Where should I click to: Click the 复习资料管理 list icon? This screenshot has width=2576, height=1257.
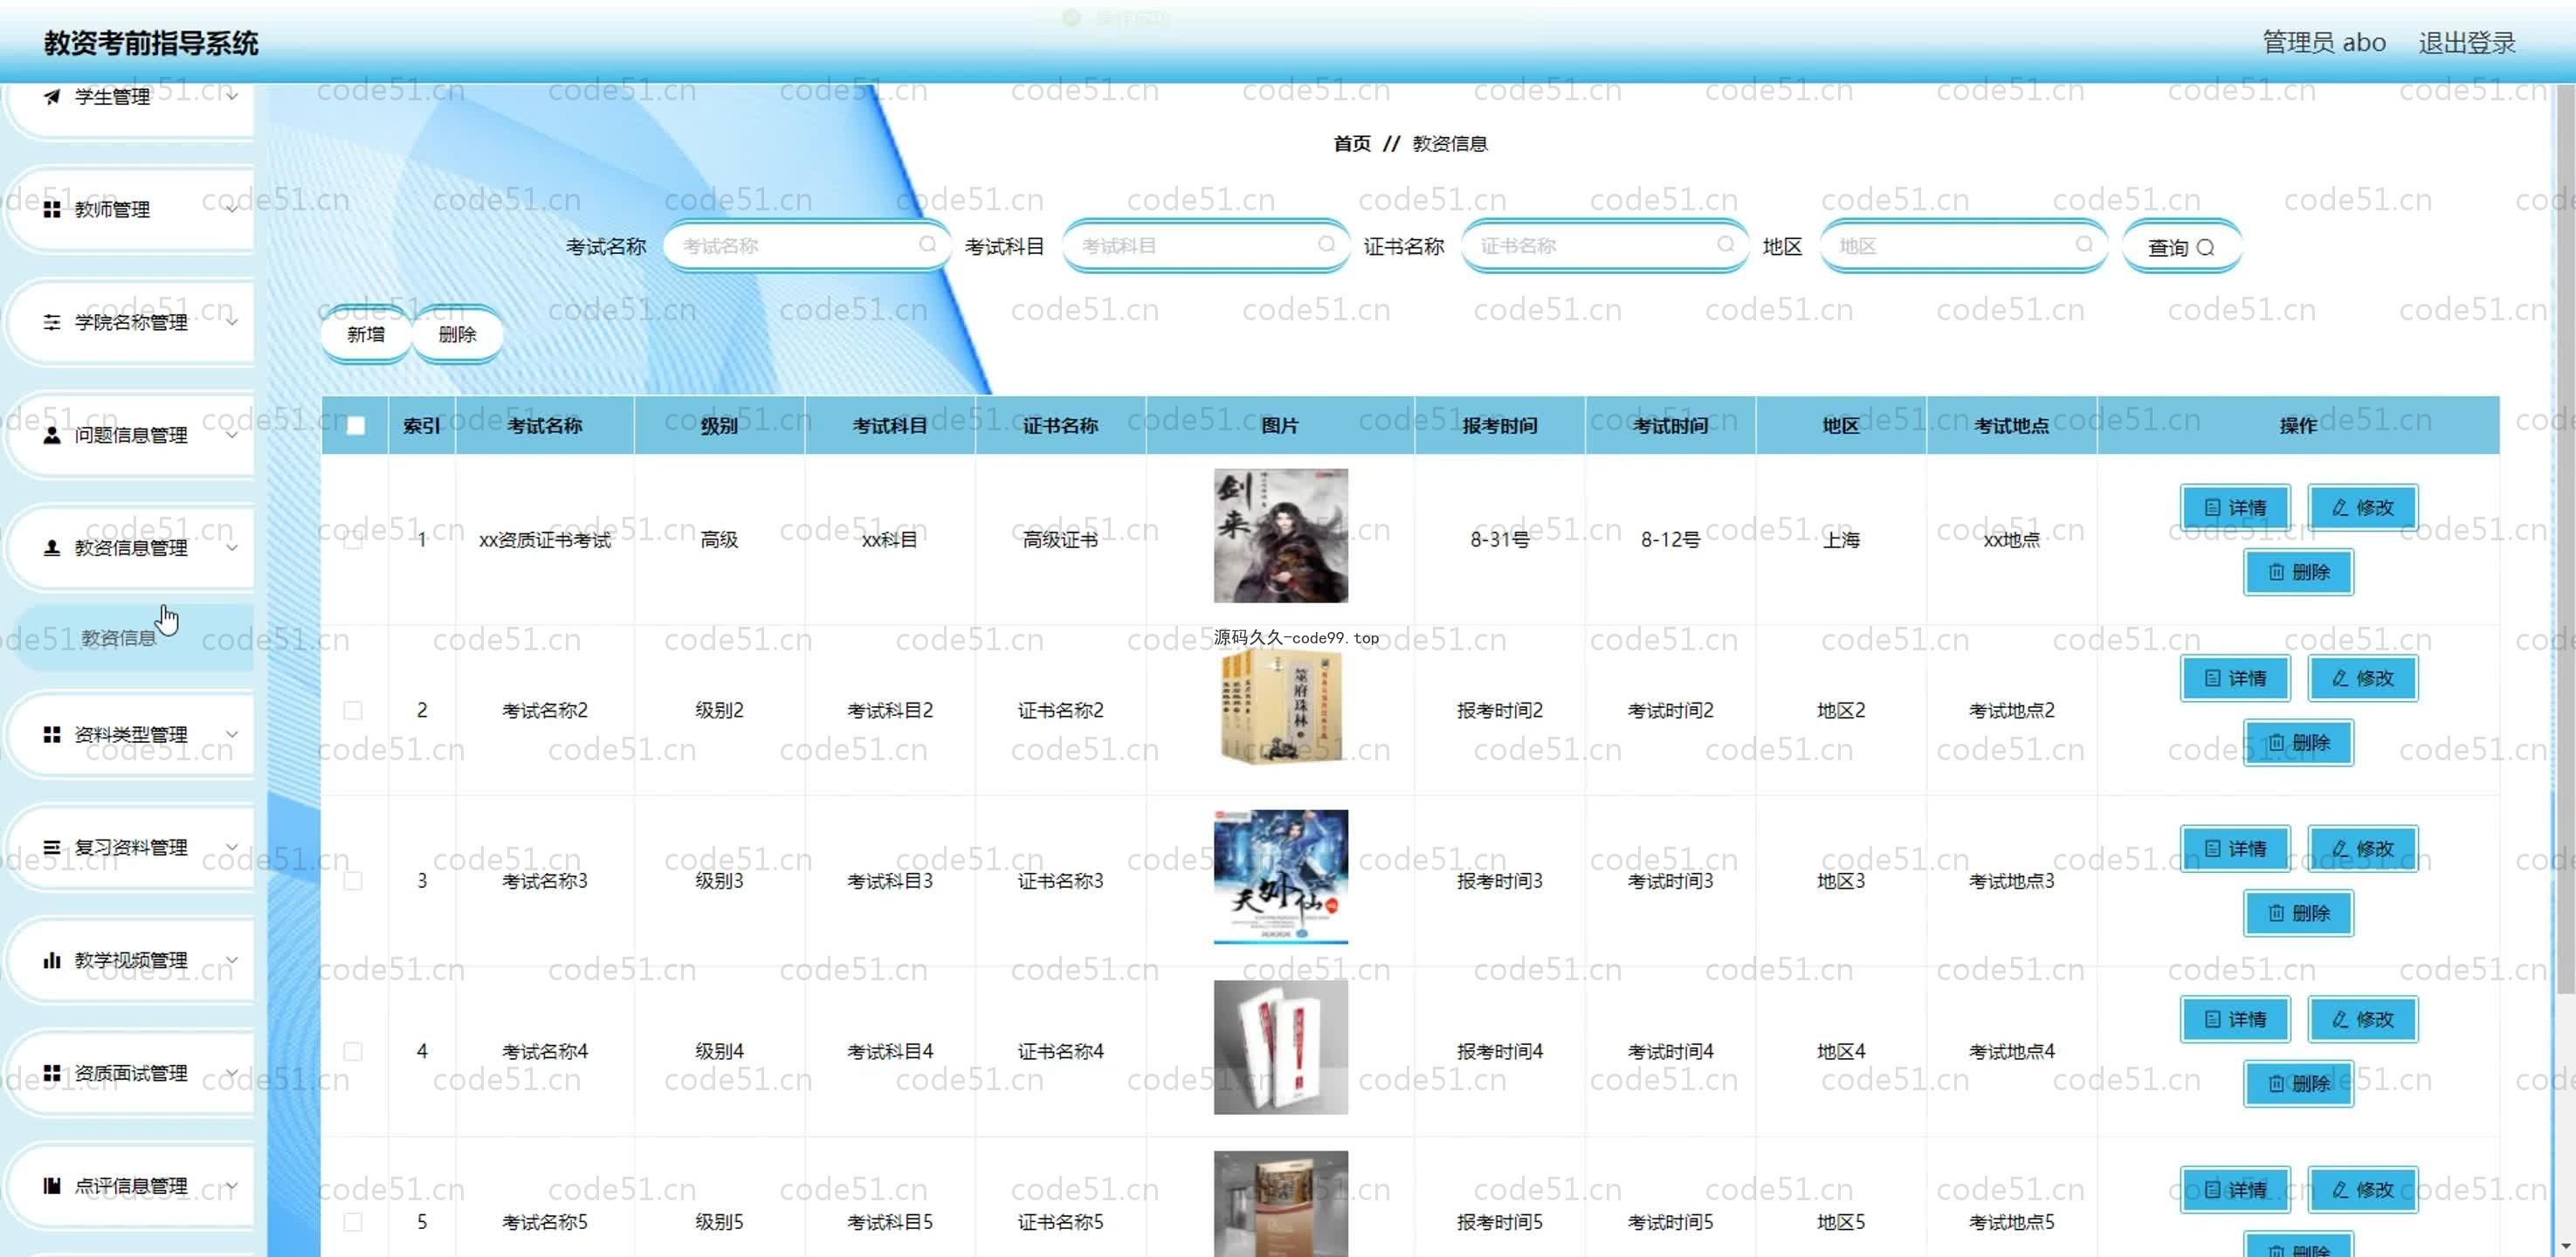coord(52,847)
